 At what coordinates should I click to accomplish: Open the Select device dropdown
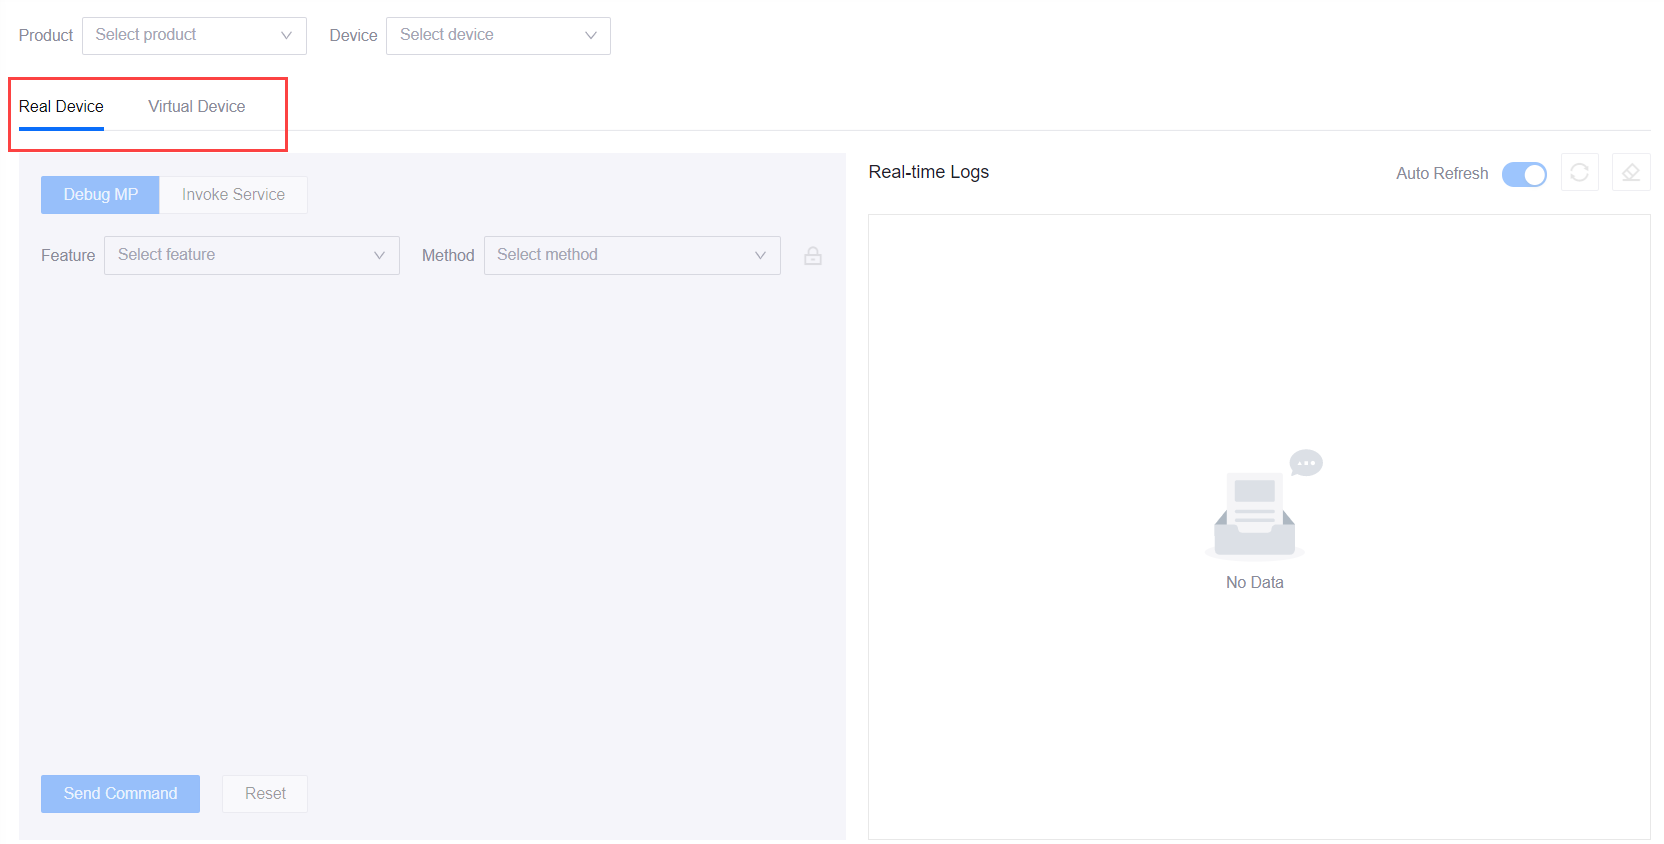point(498,35)
